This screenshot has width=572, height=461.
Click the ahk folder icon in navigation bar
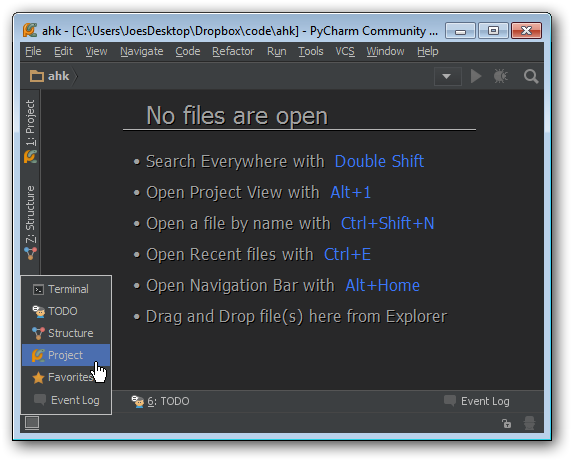pos(36,76)
